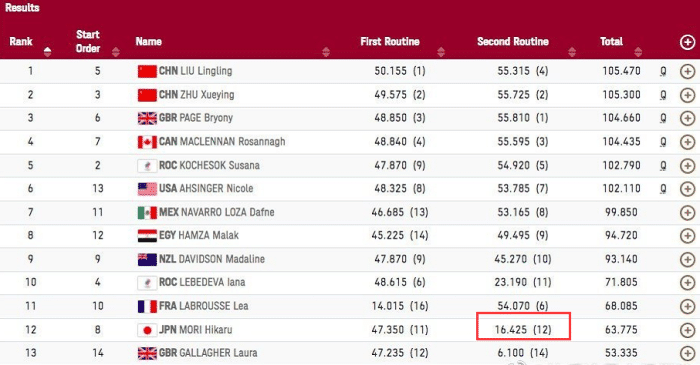Expand all rows with header plus icon
The height and width of the screenshot is (365, 700).
tap(687, 42)
